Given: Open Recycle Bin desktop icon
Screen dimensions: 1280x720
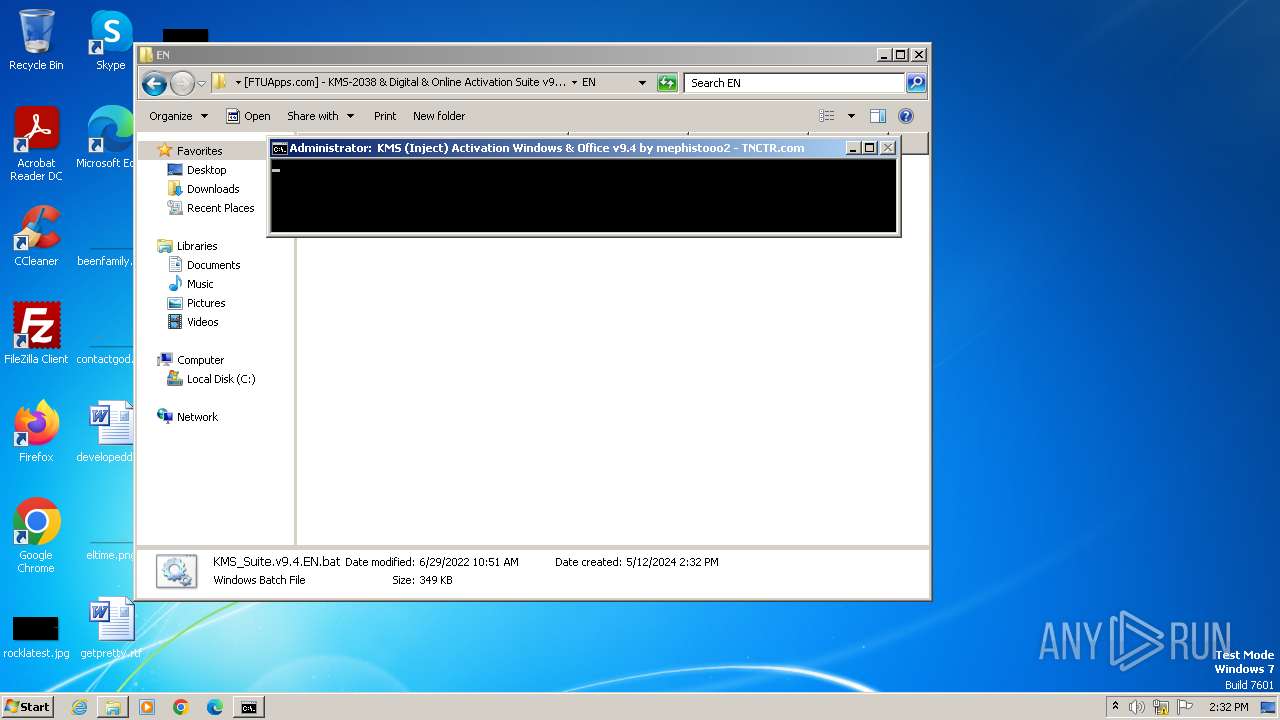Looking at the screenshot, I should (x=36, y=40).
